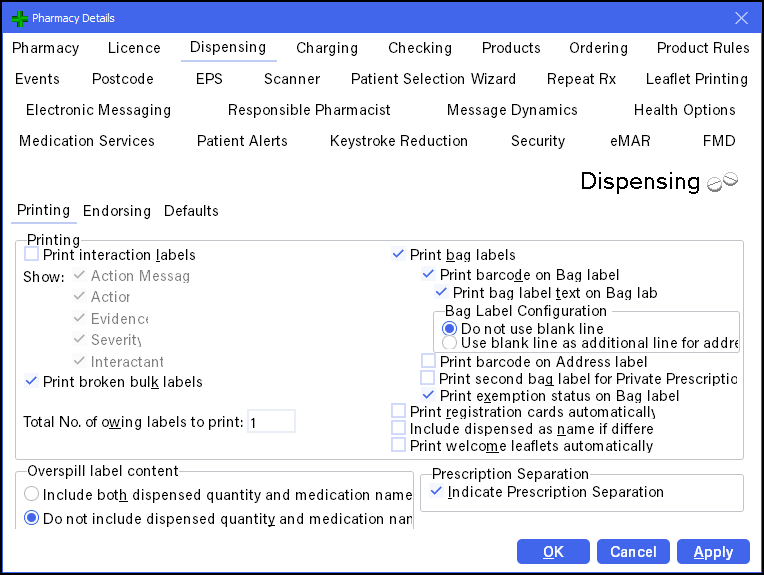764x575 pixels.
Task: Click the owing labels number field
Action: [x=271, y=422]
